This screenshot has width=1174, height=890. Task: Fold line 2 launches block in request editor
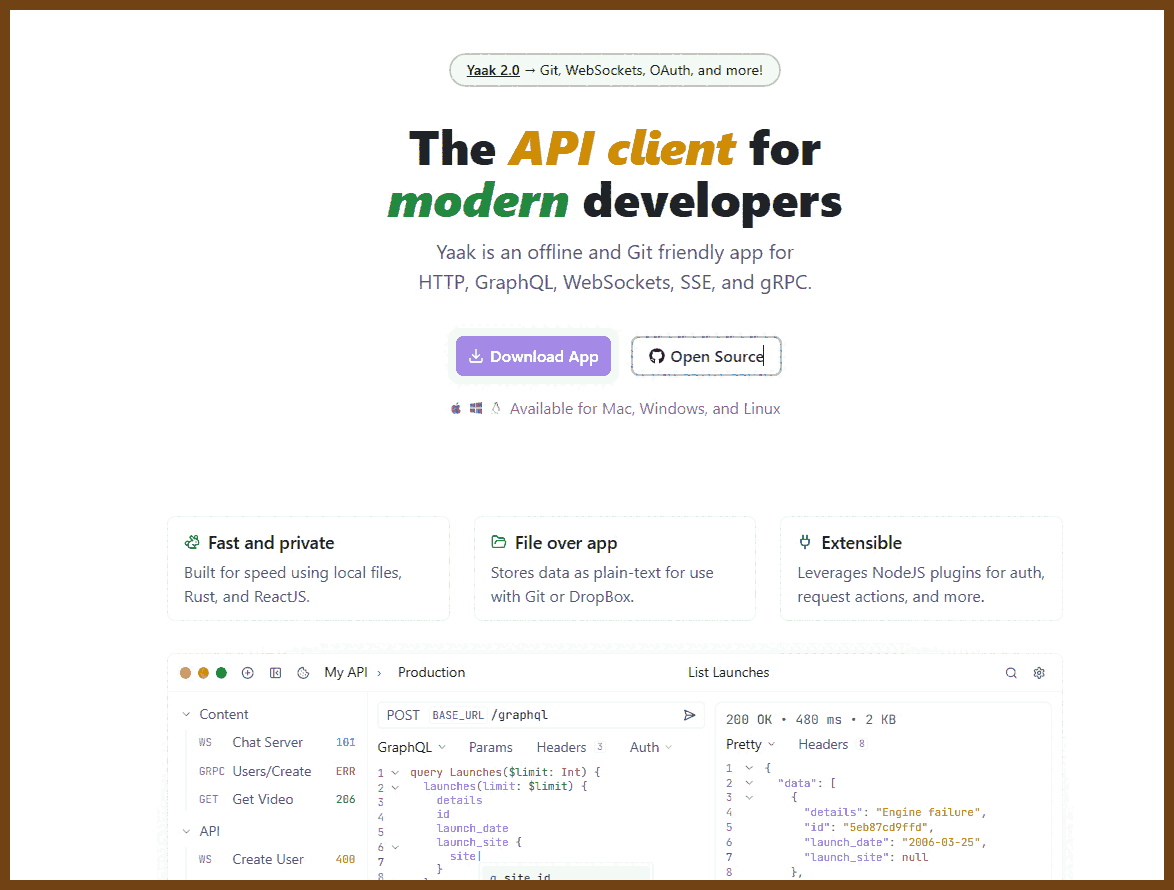pos(395,787)
